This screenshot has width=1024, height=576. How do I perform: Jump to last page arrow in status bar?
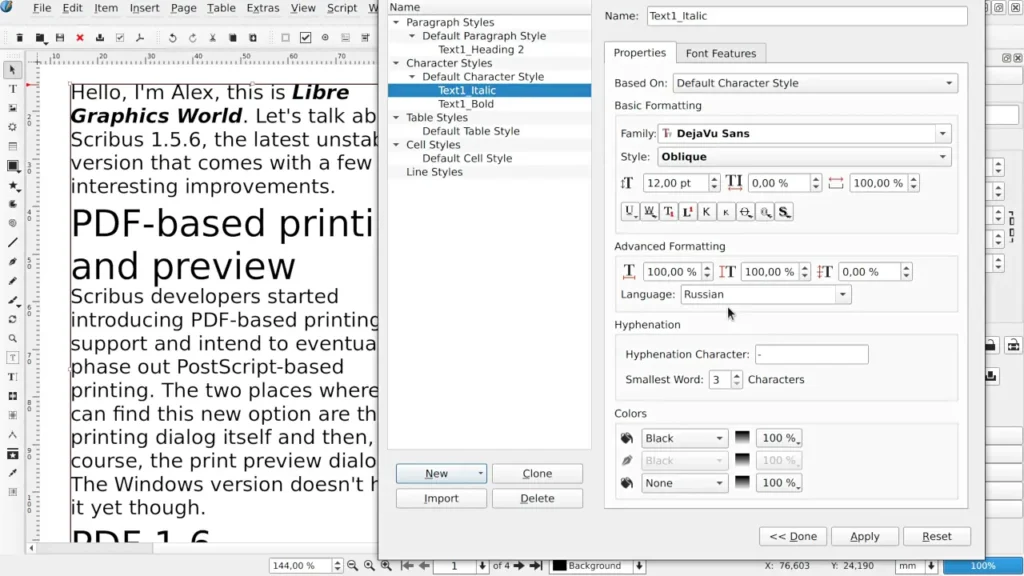pyautogui.click(x=536, y=566)
